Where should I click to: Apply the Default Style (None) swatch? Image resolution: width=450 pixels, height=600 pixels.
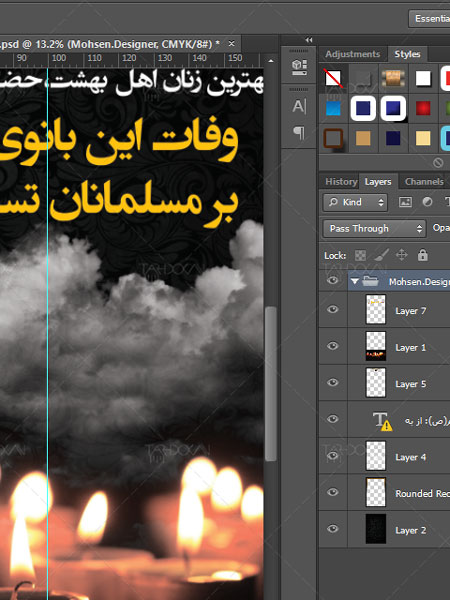pos(333,78)
